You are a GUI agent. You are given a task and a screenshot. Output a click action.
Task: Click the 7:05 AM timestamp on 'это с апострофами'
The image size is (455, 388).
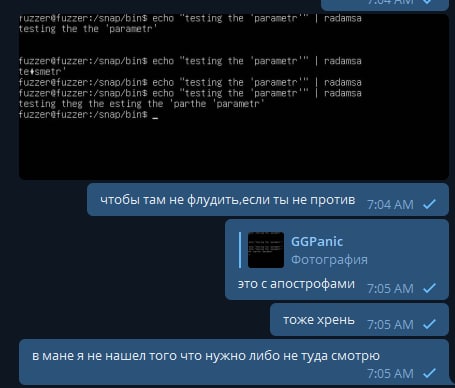click(x=390, y=289)
